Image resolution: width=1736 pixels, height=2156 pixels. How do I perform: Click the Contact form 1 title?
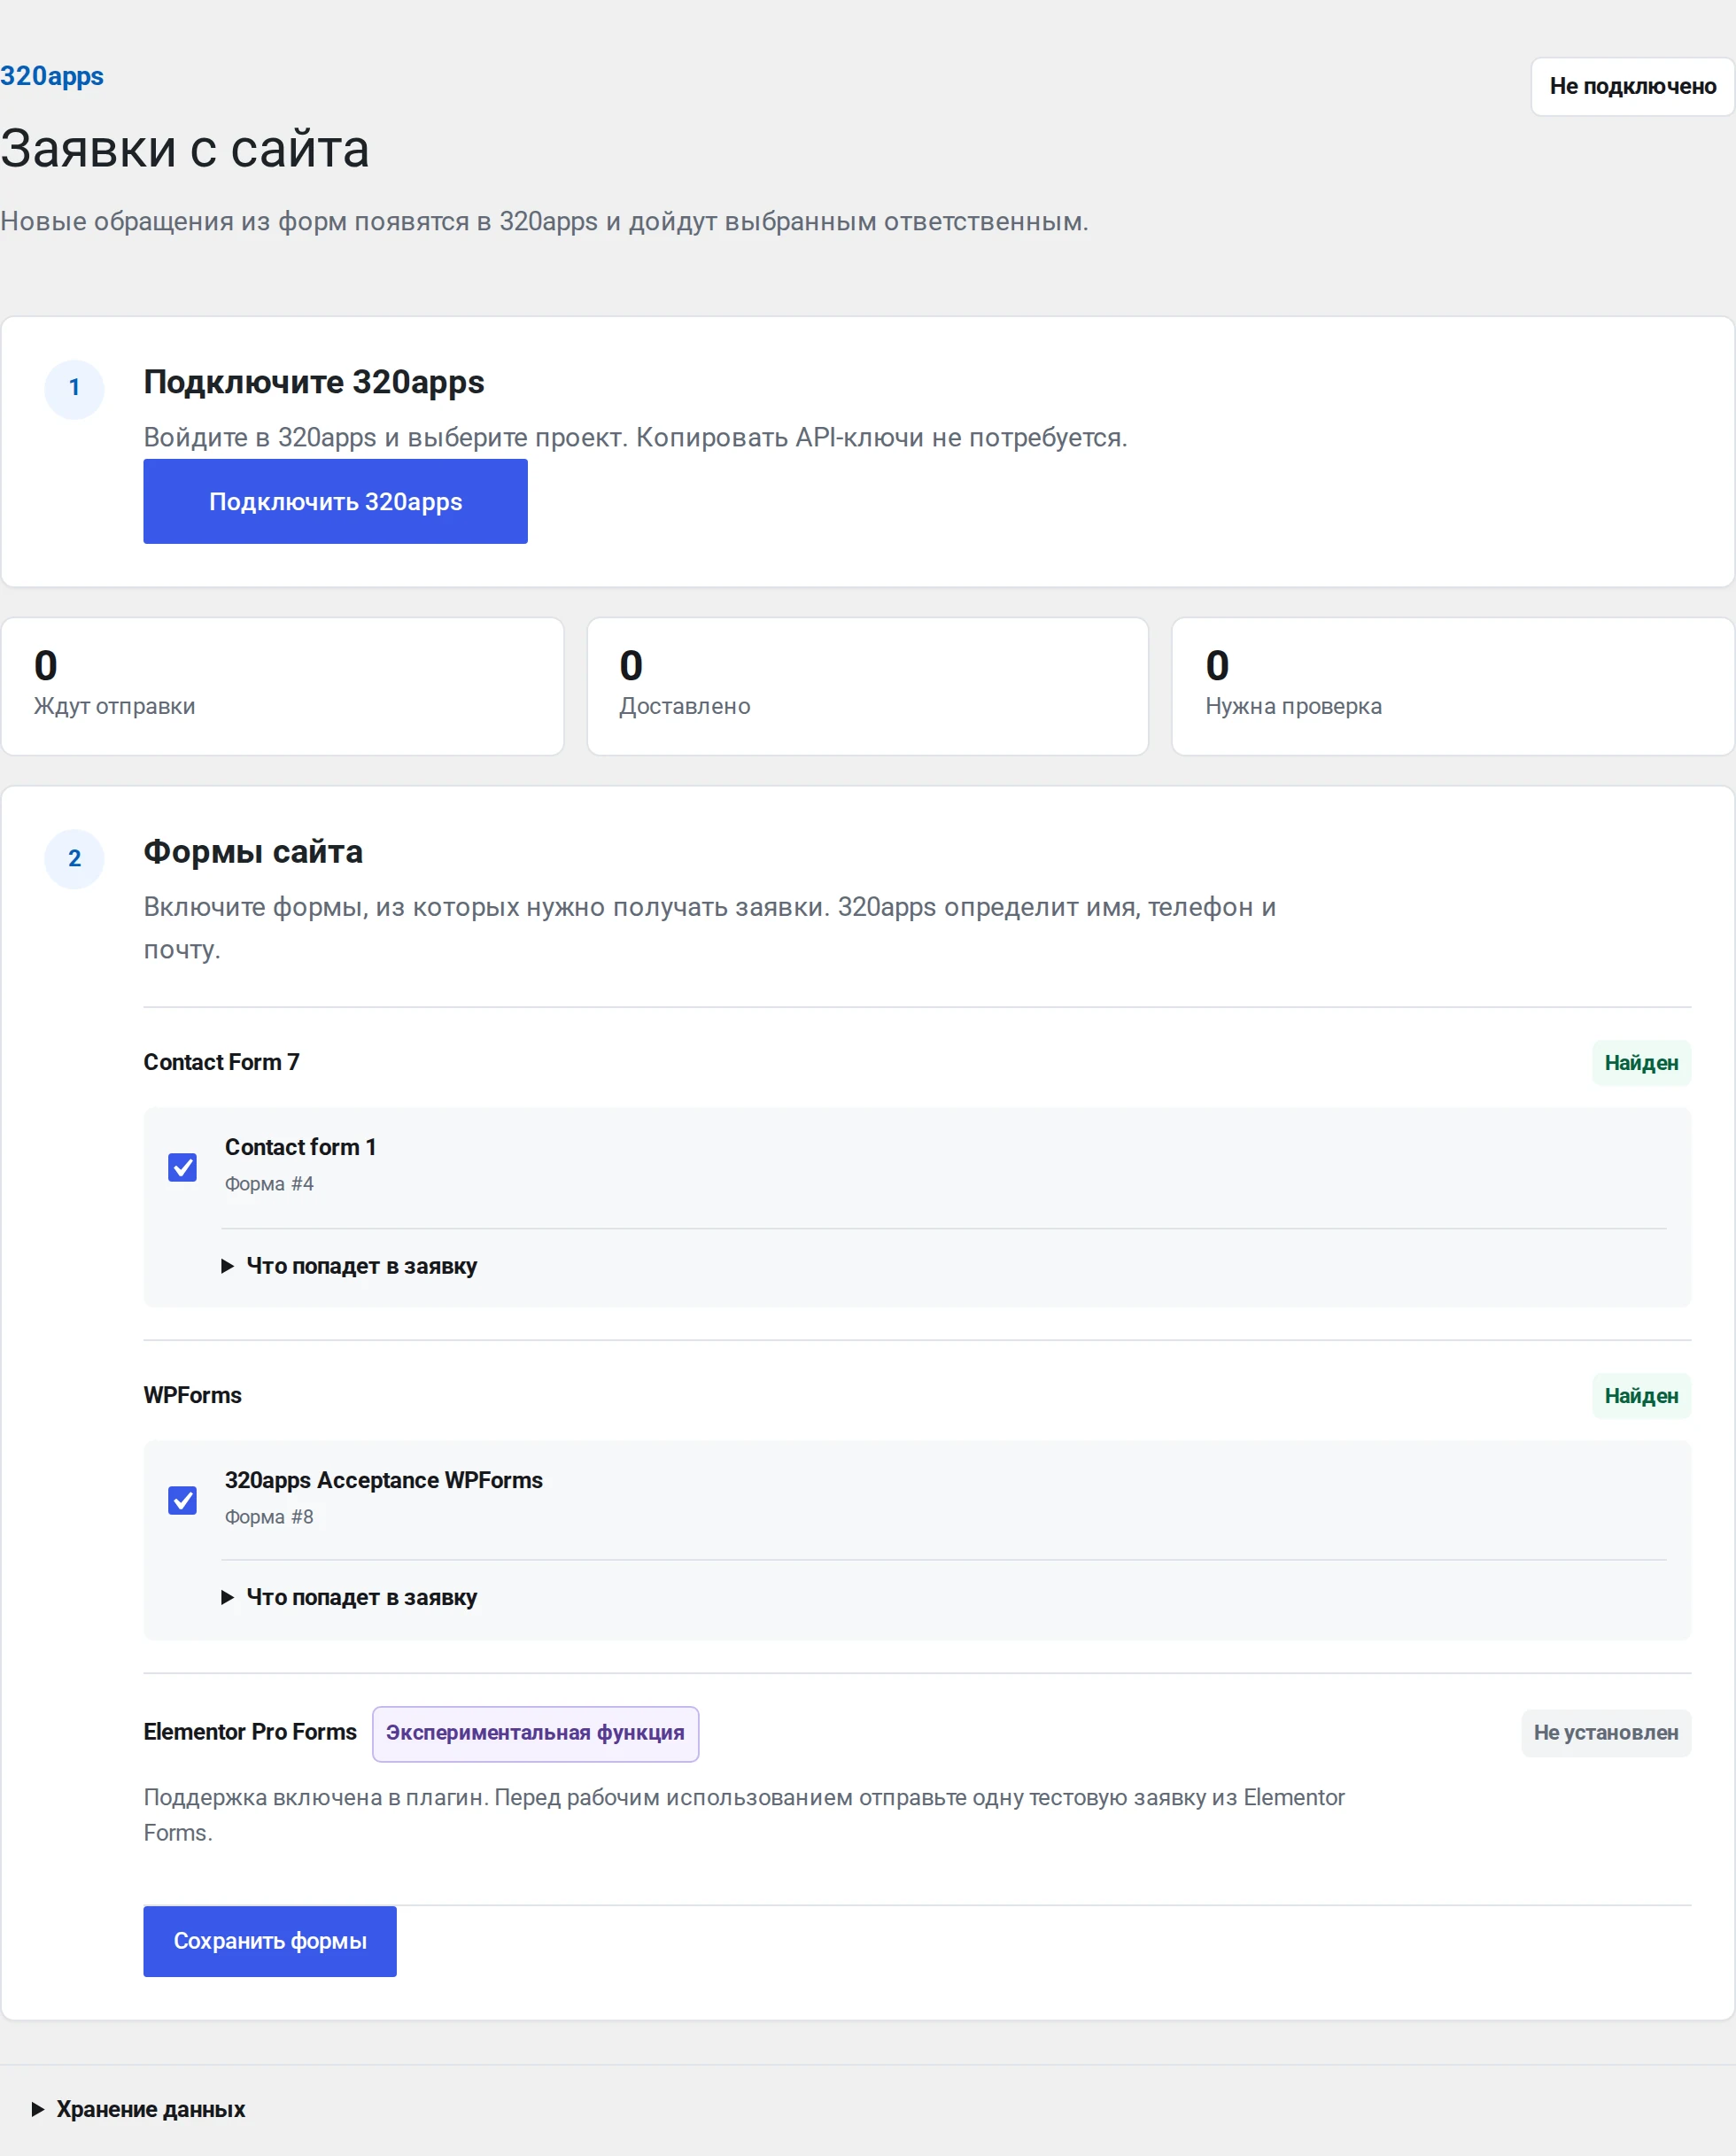click(x=300, y=1147)
